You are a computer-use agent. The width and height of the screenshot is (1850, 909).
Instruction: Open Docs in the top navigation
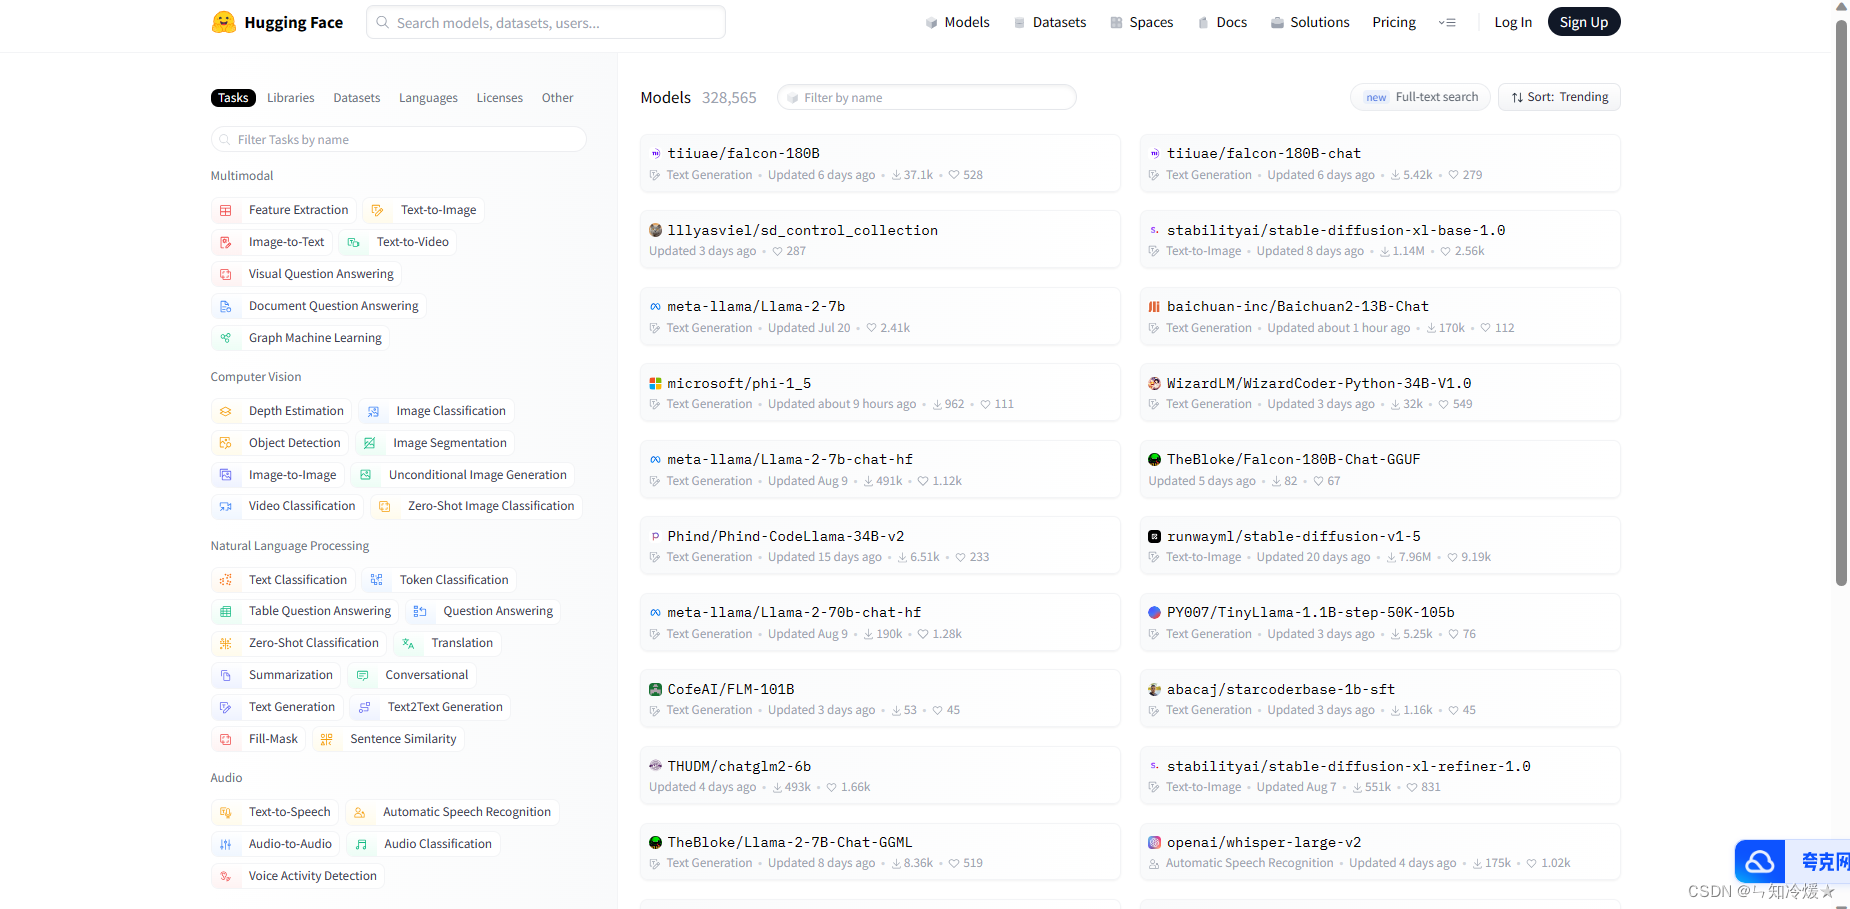pos(1222,22)
